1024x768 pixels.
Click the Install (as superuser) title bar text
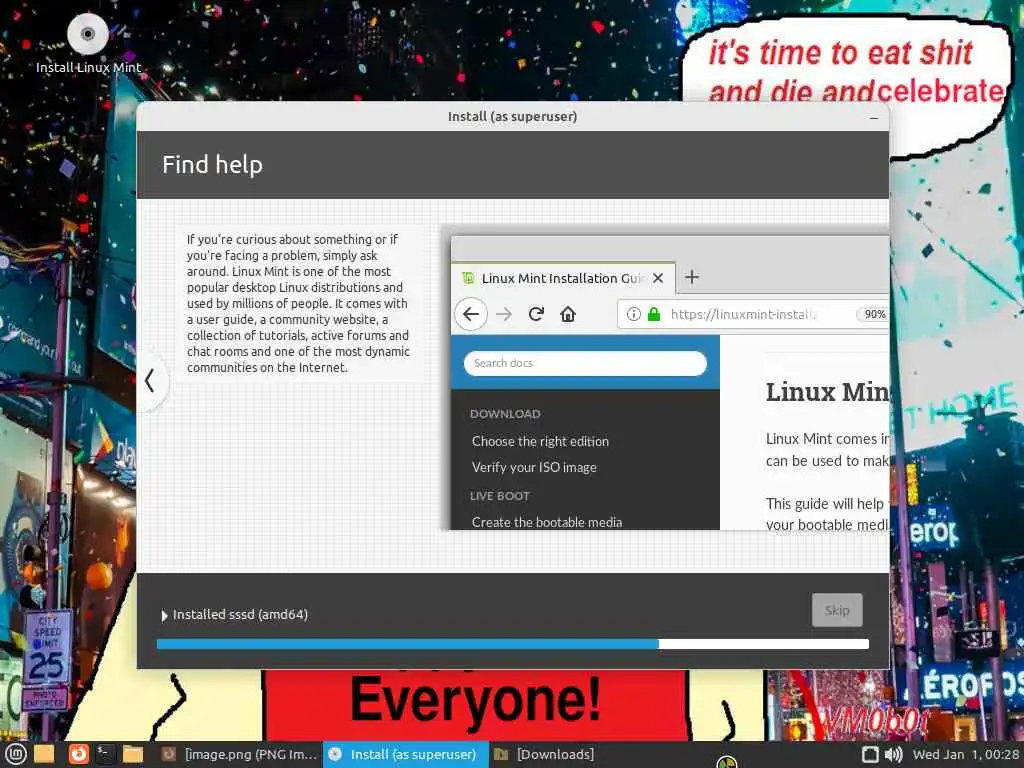point(513,116)
